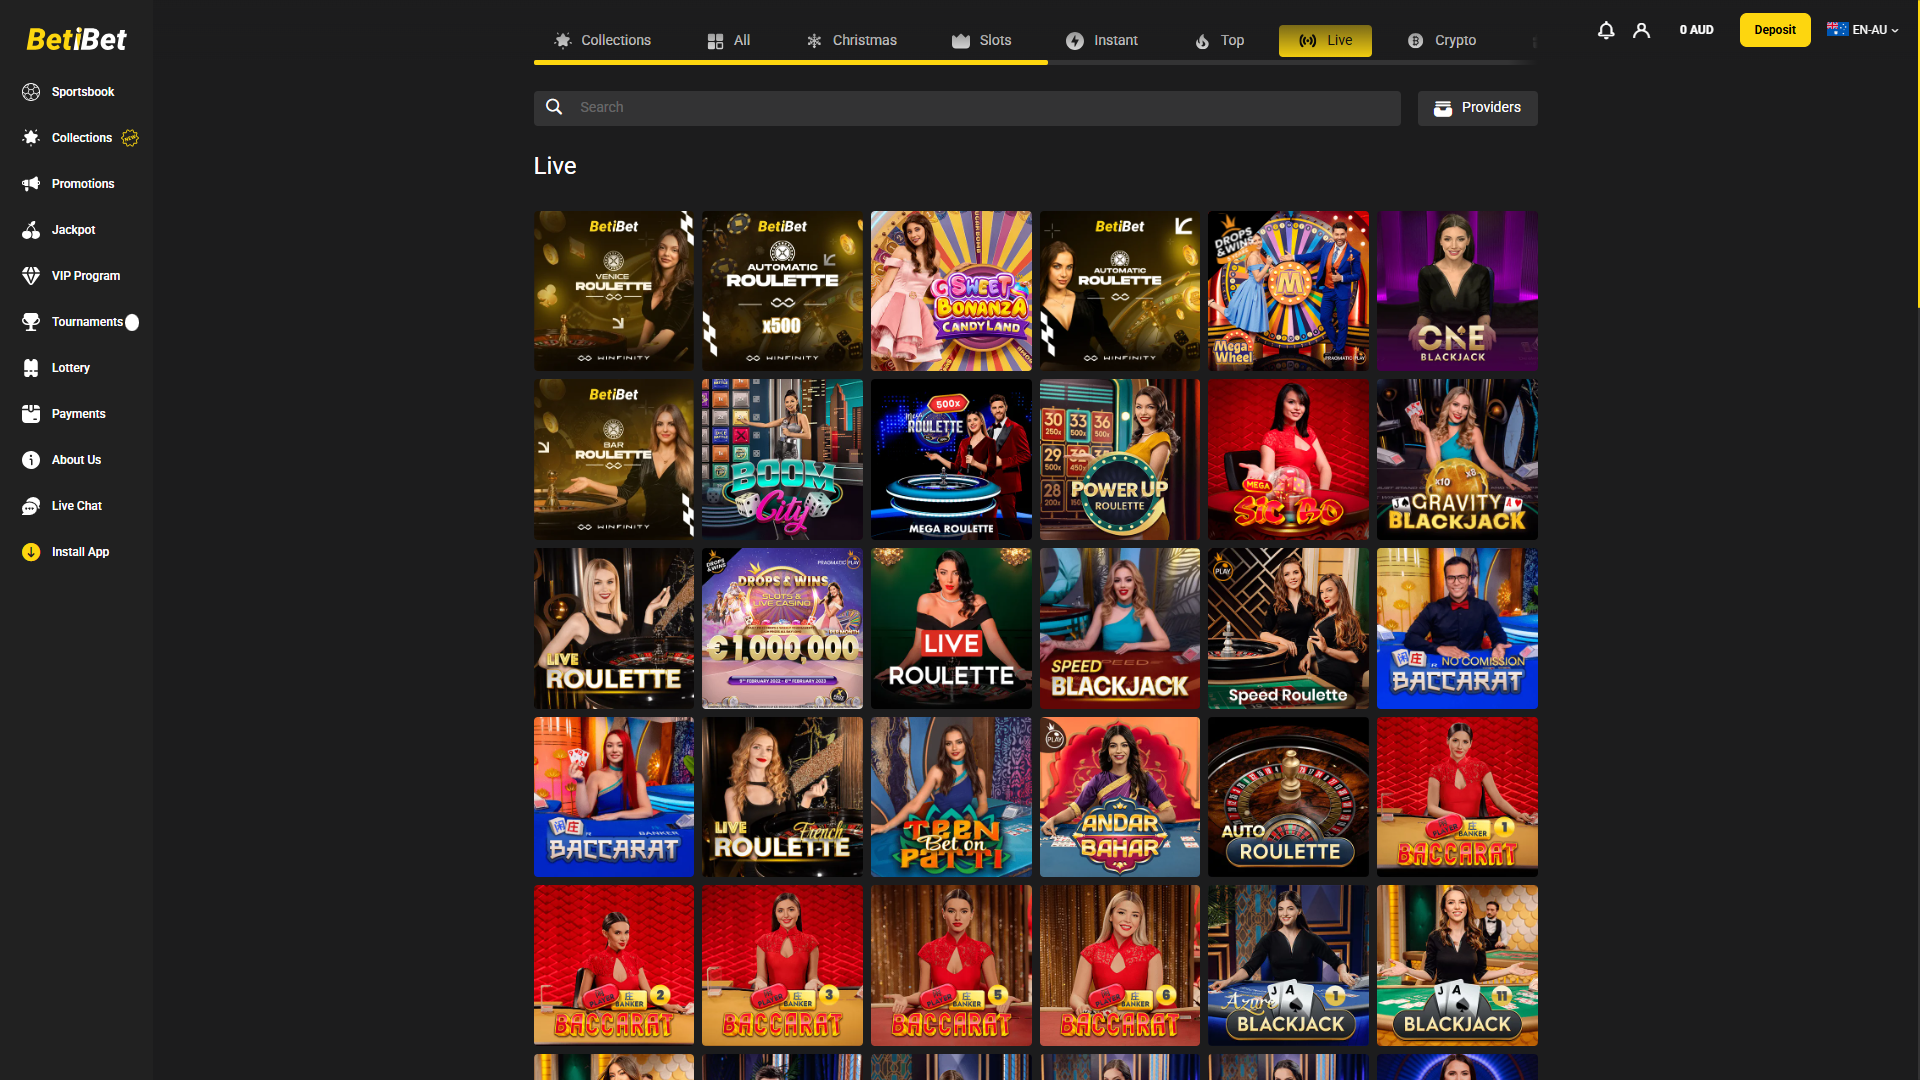Open Automatic Roulette x500 game

point(782,291)
